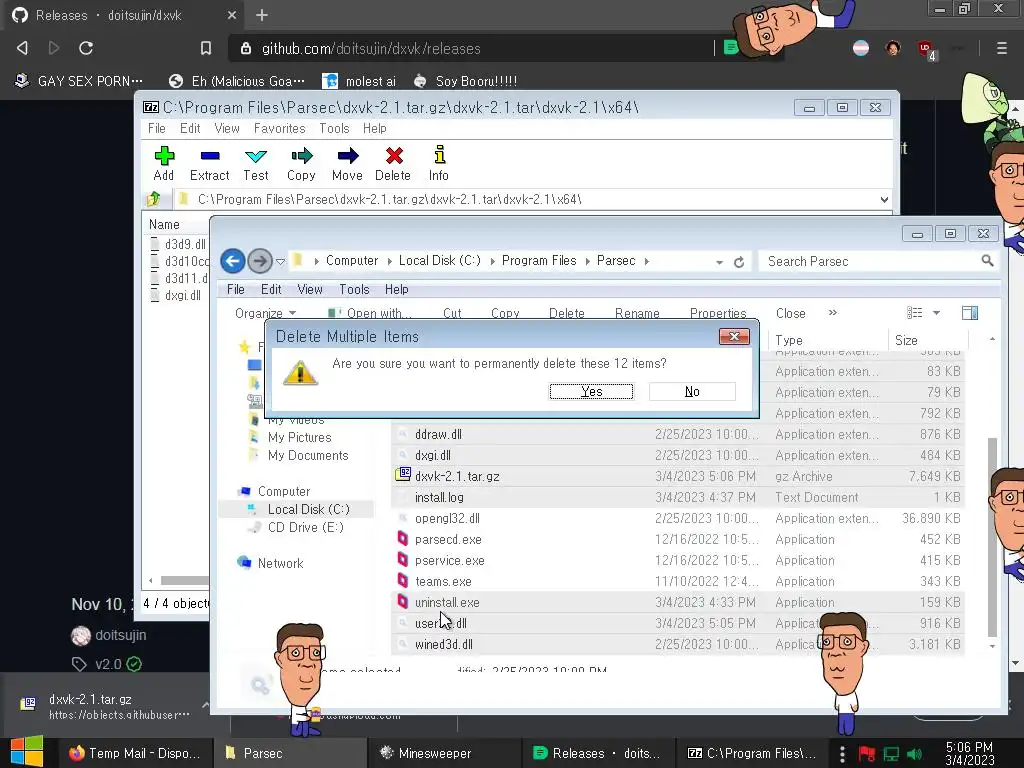This screenshot has width=1024, height=768.
Task: Select d3d9.dll in the 7-Zip list
Action: click(x=185, y=244)
